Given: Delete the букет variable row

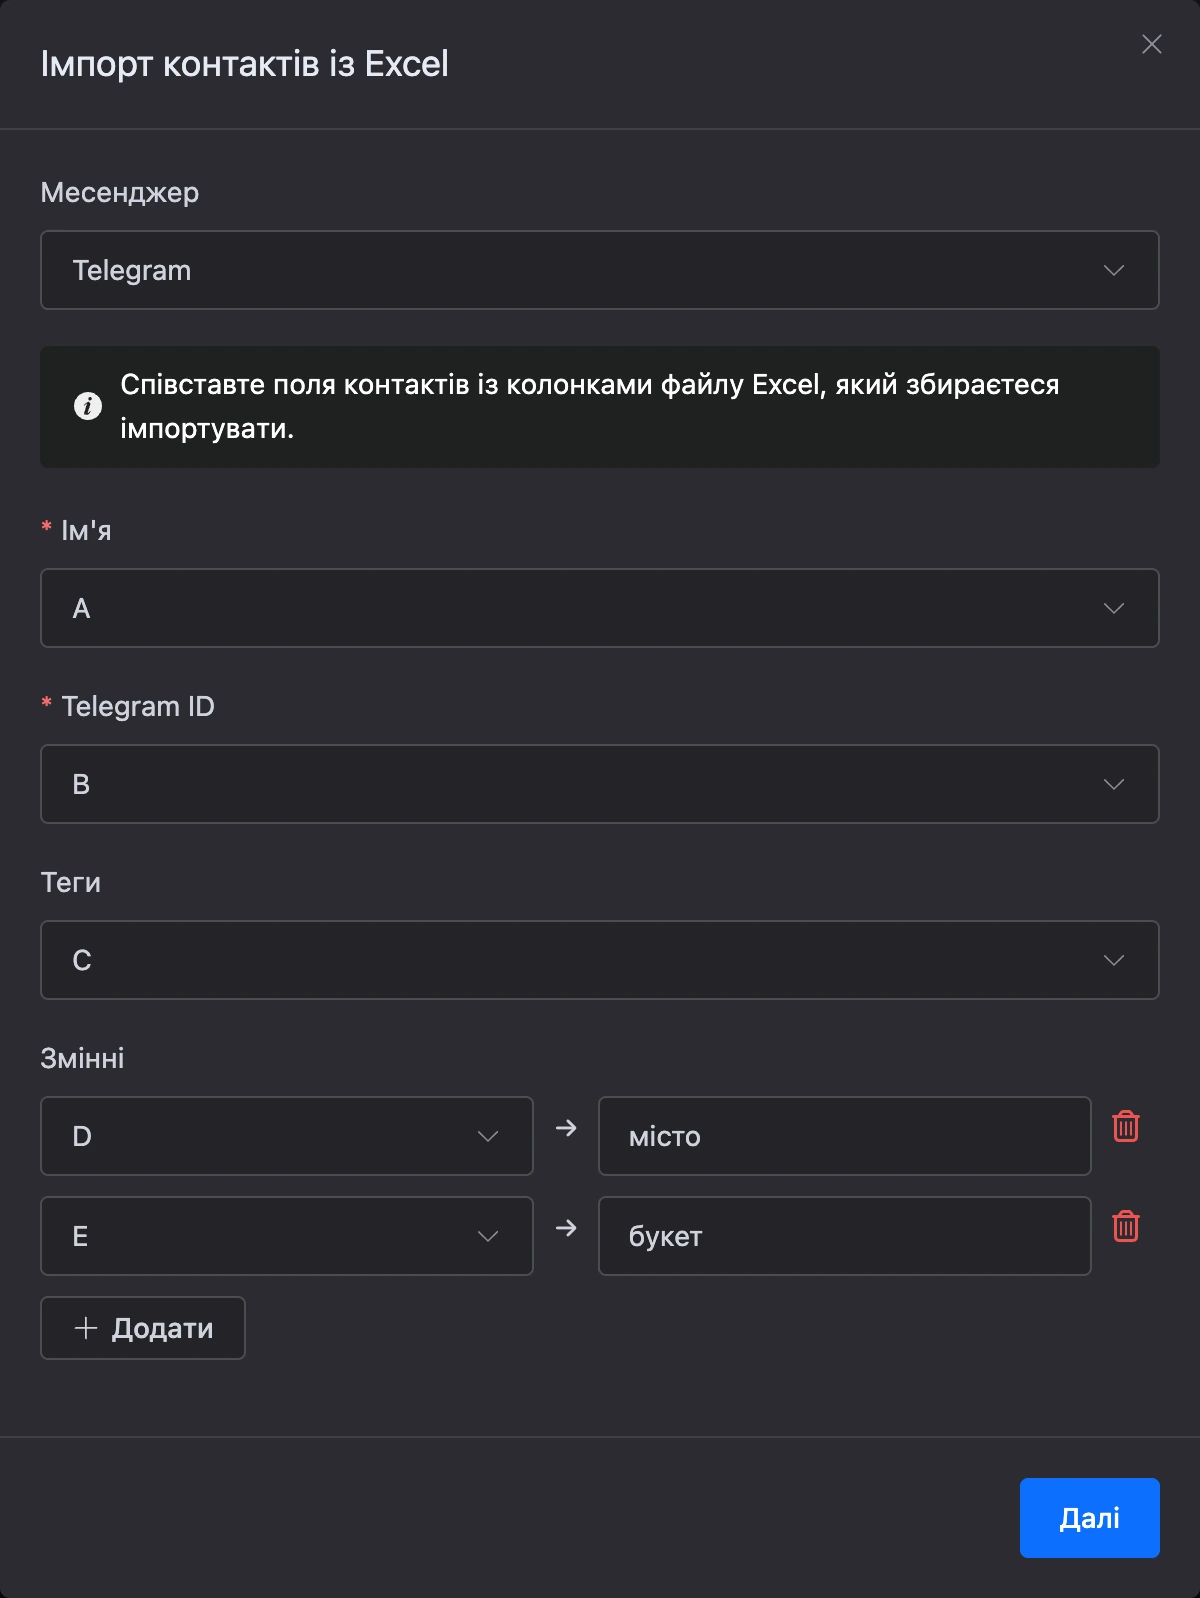Looking at the screenshot, I should click(x=1126, y=1227).
